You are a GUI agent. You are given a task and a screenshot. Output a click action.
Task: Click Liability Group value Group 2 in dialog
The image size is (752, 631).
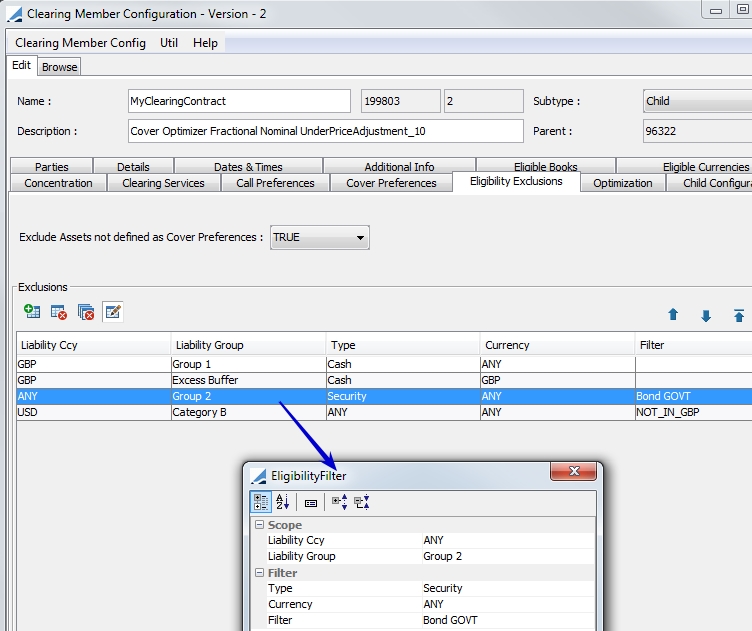pos(508,556)
